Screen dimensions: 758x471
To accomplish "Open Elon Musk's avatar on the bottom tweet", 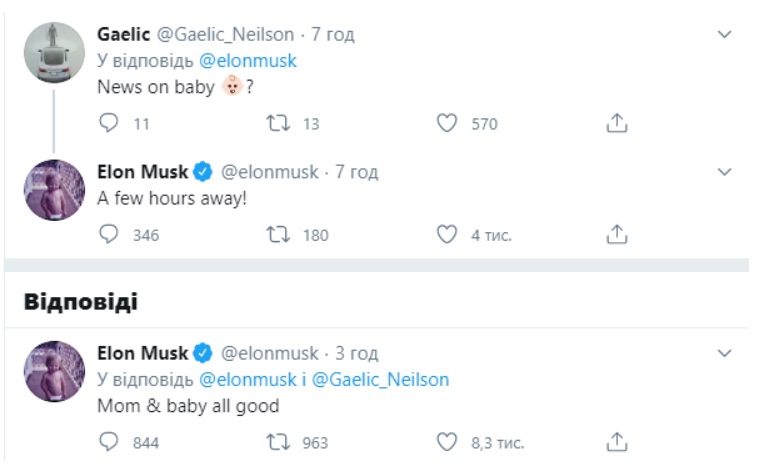I will (x=52, y=371).
